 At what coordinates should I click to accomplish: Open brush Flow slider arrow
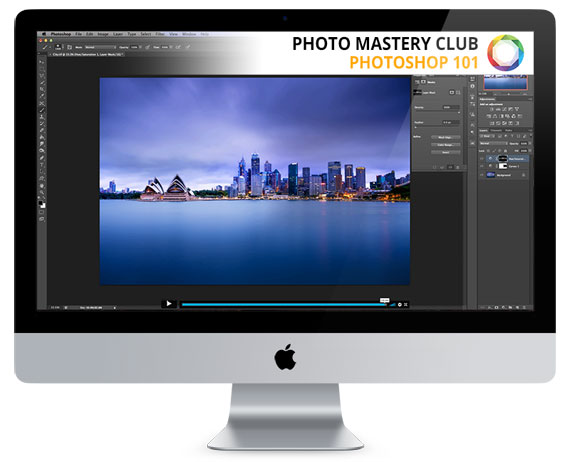pyautogui.click(x=171, y=47)
